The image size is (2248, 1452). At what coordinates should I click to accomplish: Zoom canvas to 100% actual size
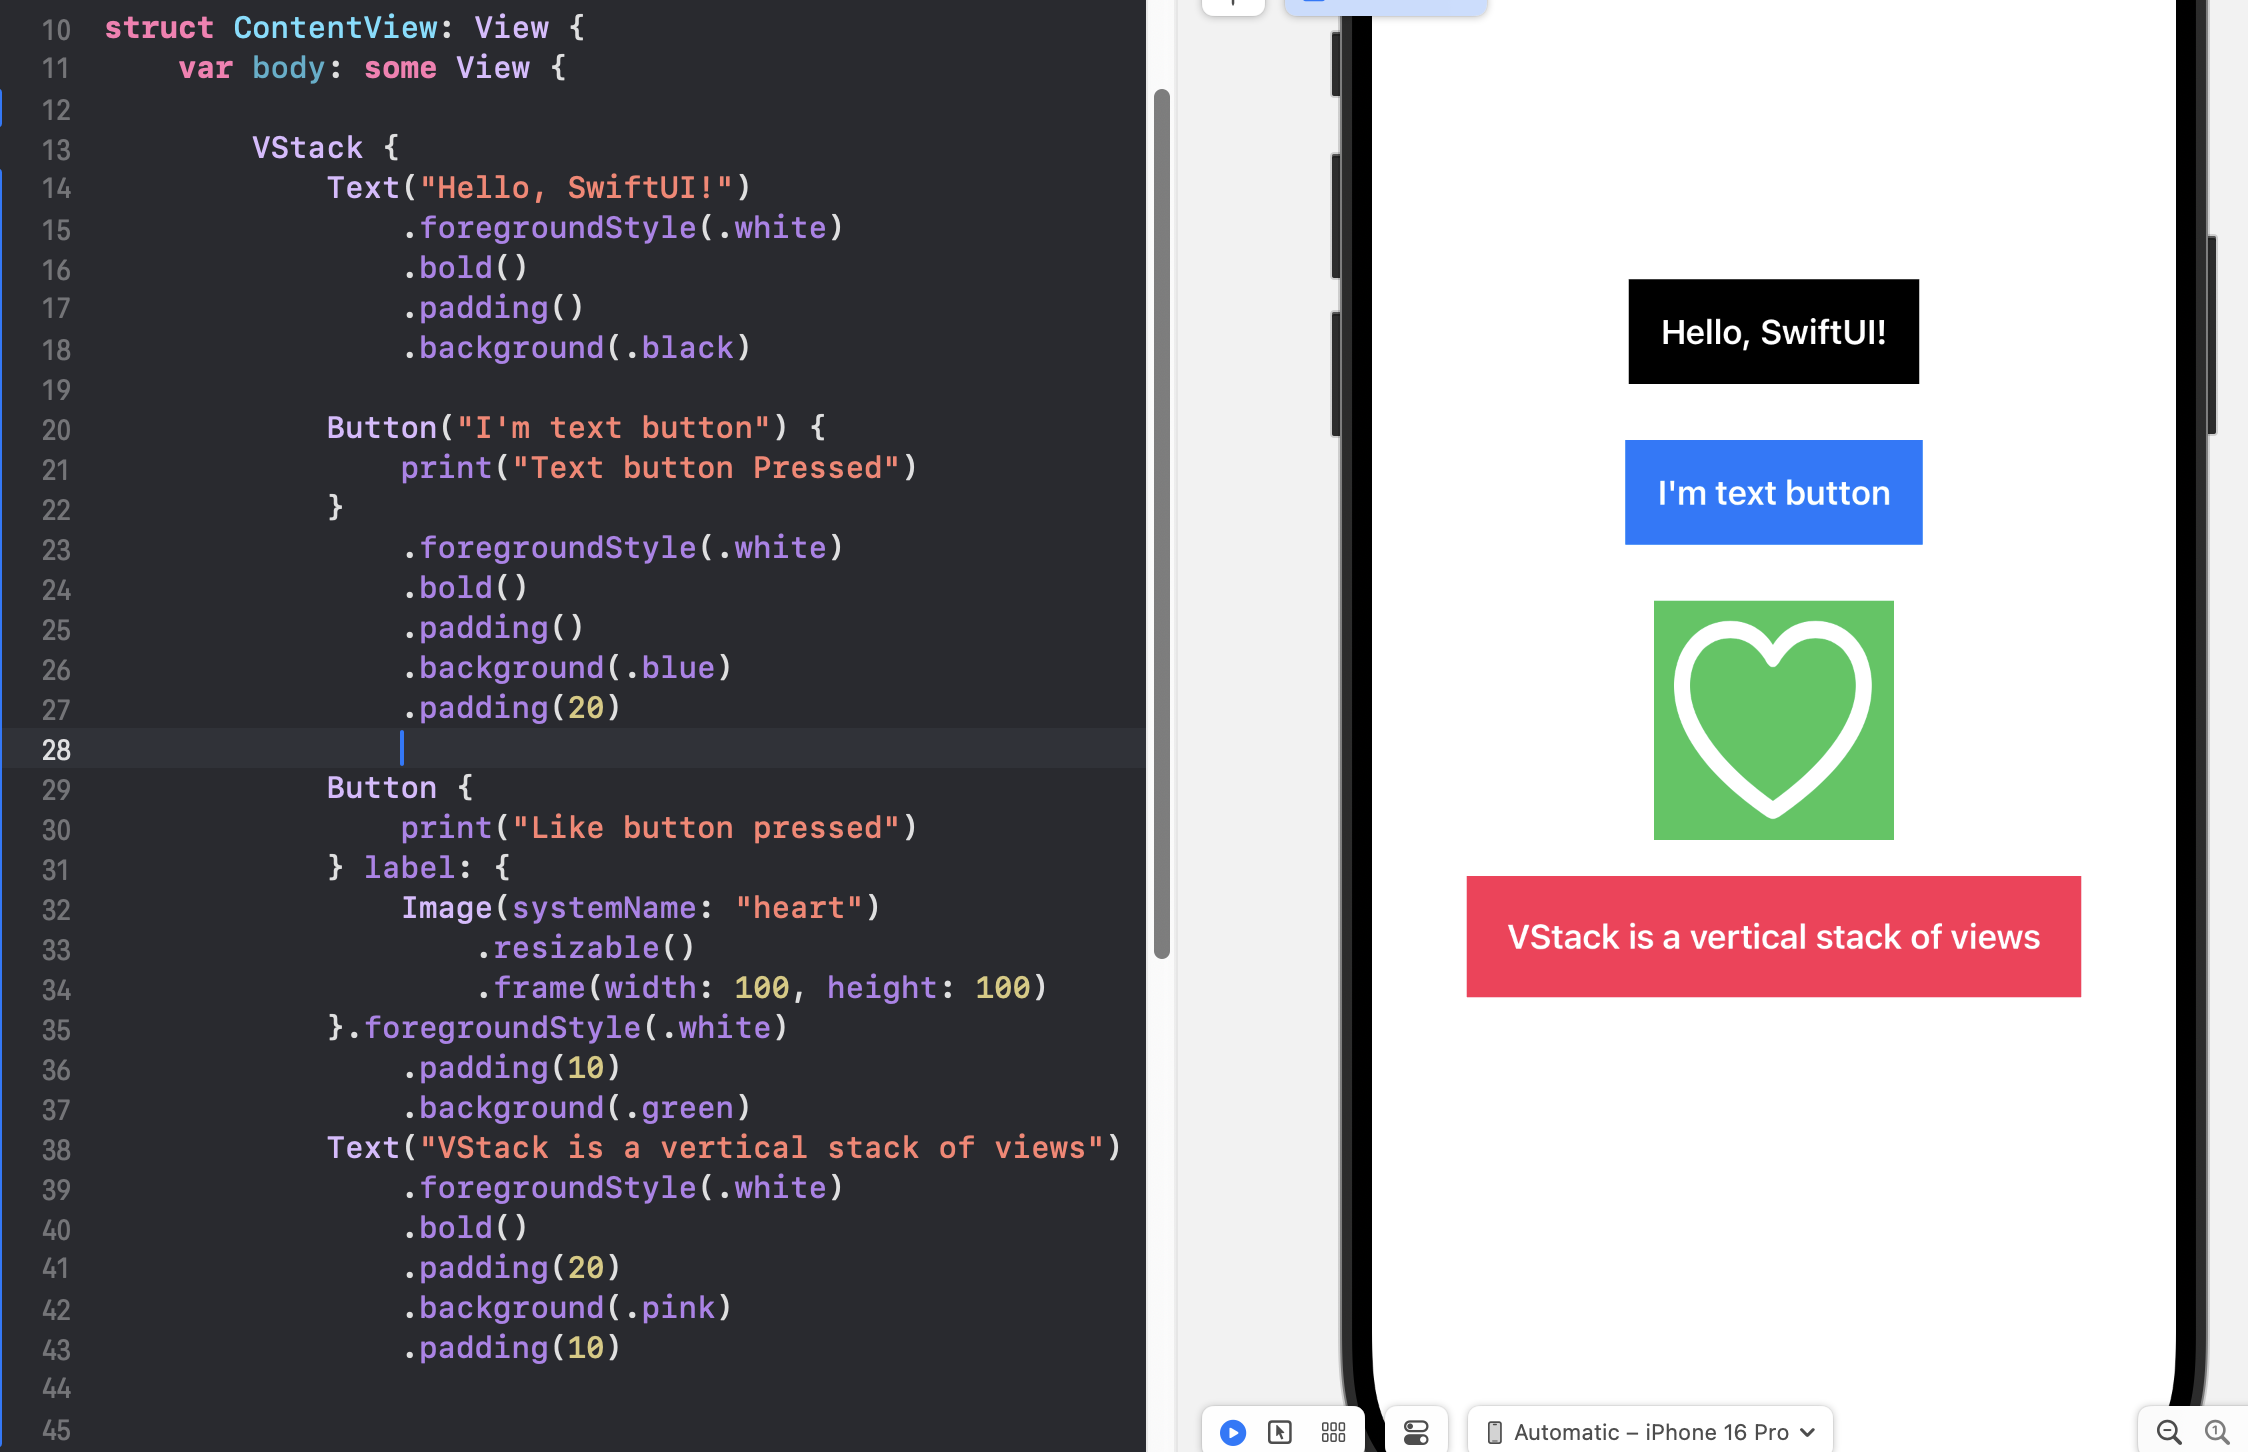click(2217, 1432)
